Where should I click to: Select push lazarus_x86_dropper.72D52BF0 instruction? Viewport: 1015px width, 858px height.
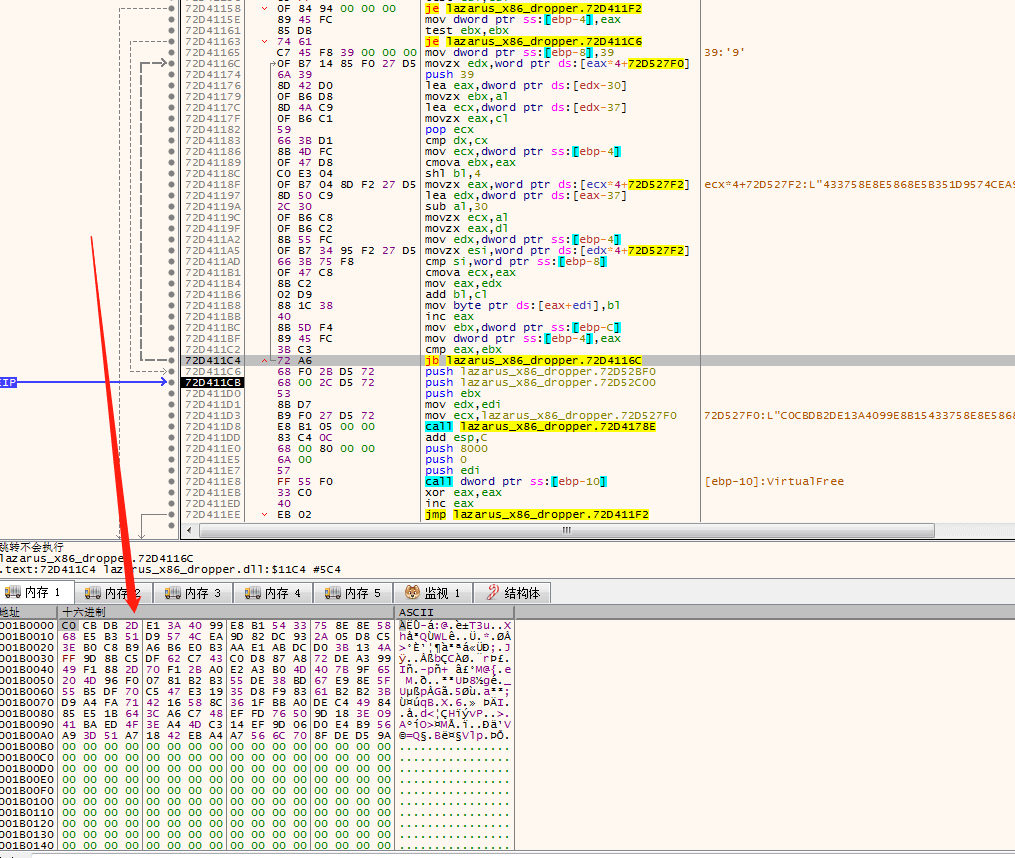tap(541, 372)
